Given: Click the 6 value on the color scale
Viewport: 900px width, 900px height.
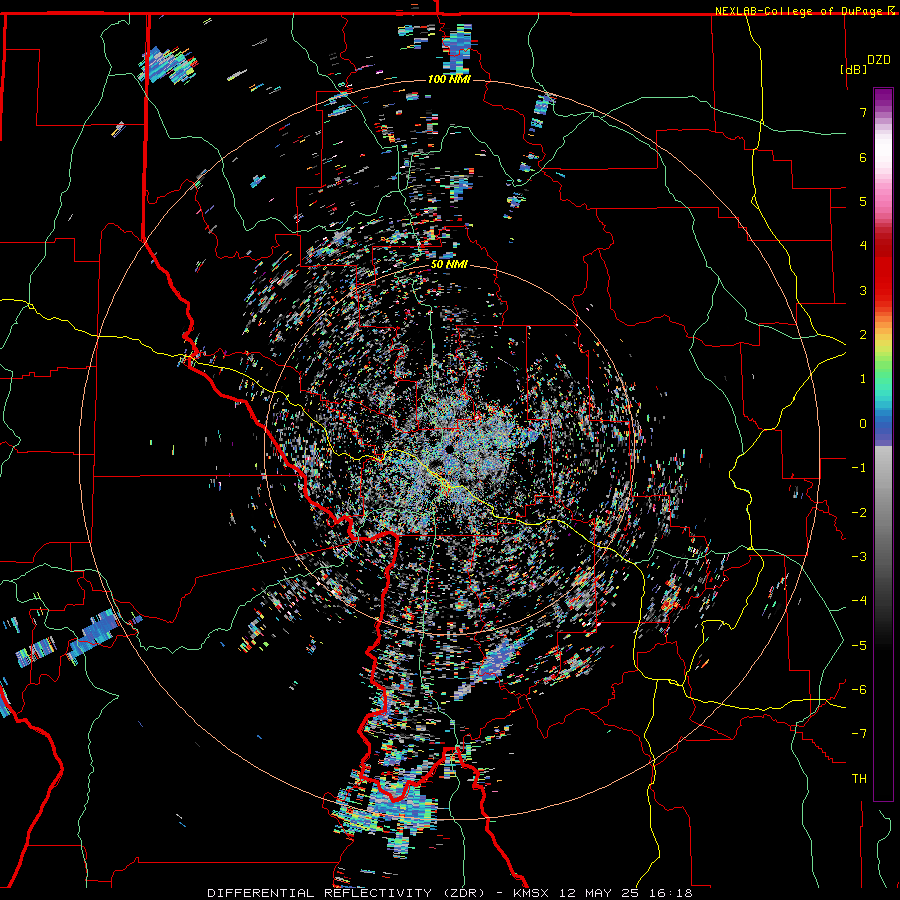Looking at the screenshot, I should (x=863, y=157).
